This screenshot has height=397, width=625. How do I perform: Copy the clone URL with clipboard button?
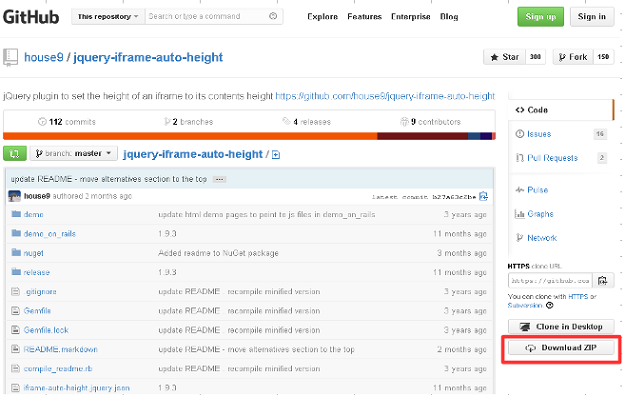603,281
